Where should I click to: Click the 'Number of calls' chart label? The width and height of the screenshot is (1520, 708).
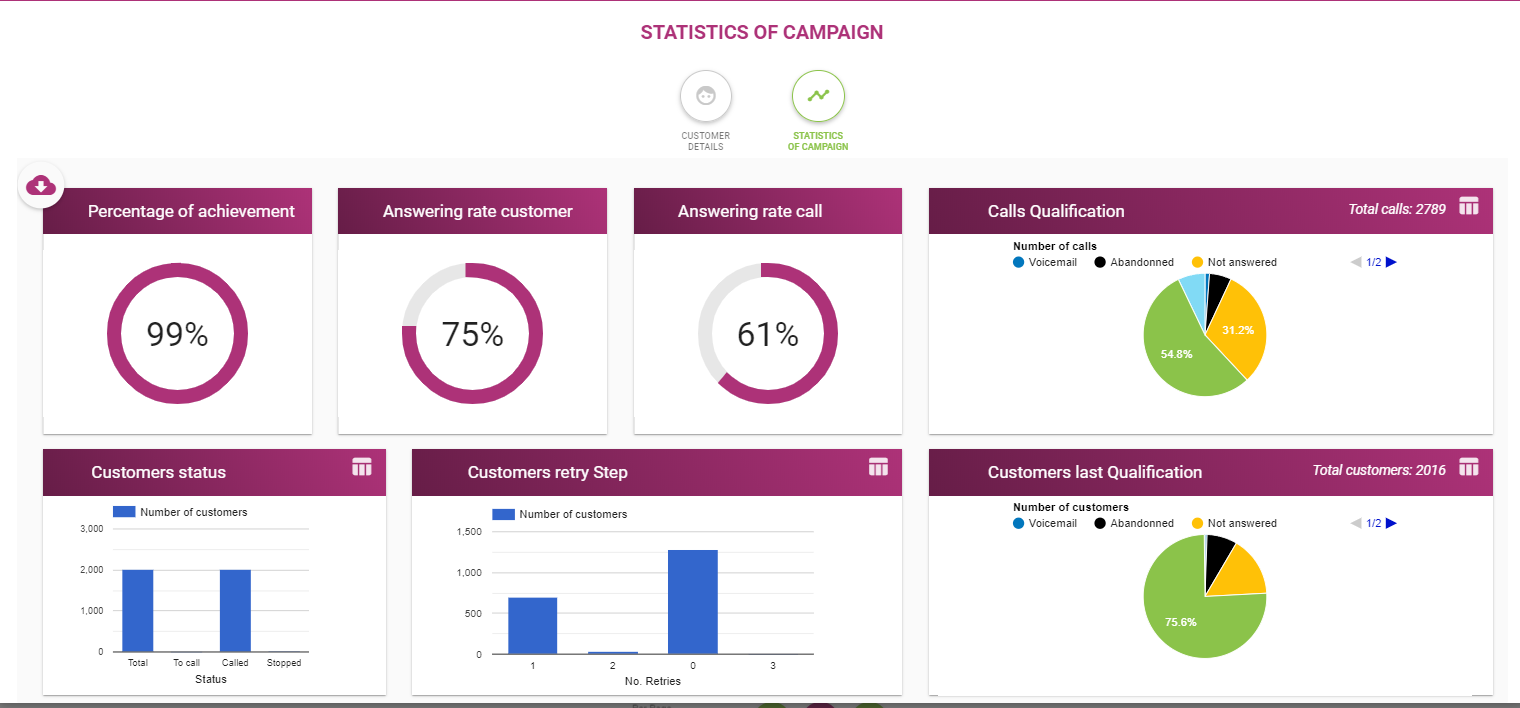(x=1055, y=246)
